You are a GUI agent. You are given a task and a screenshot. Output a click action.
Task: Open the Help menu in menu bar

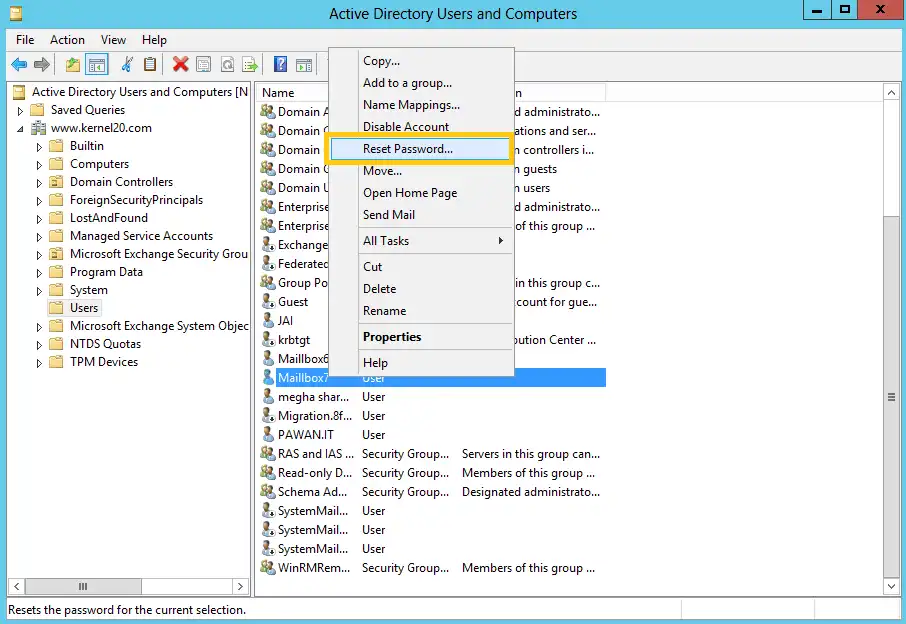(154, 40)
